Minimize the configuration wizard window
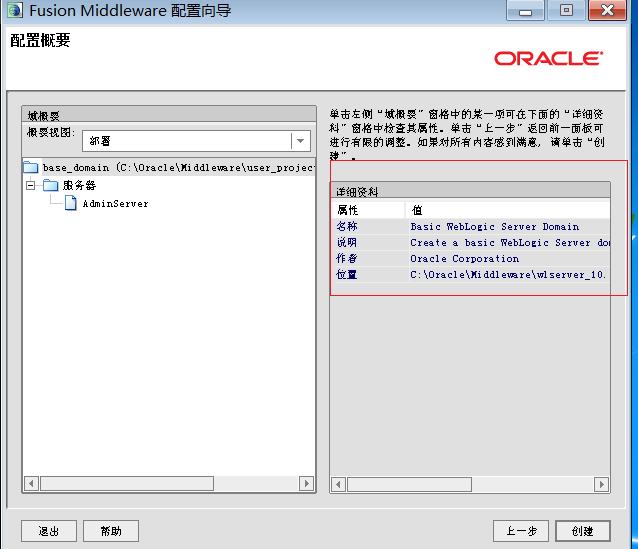Image resolution: width=638 pixels, height=549 pixels. 525,11
